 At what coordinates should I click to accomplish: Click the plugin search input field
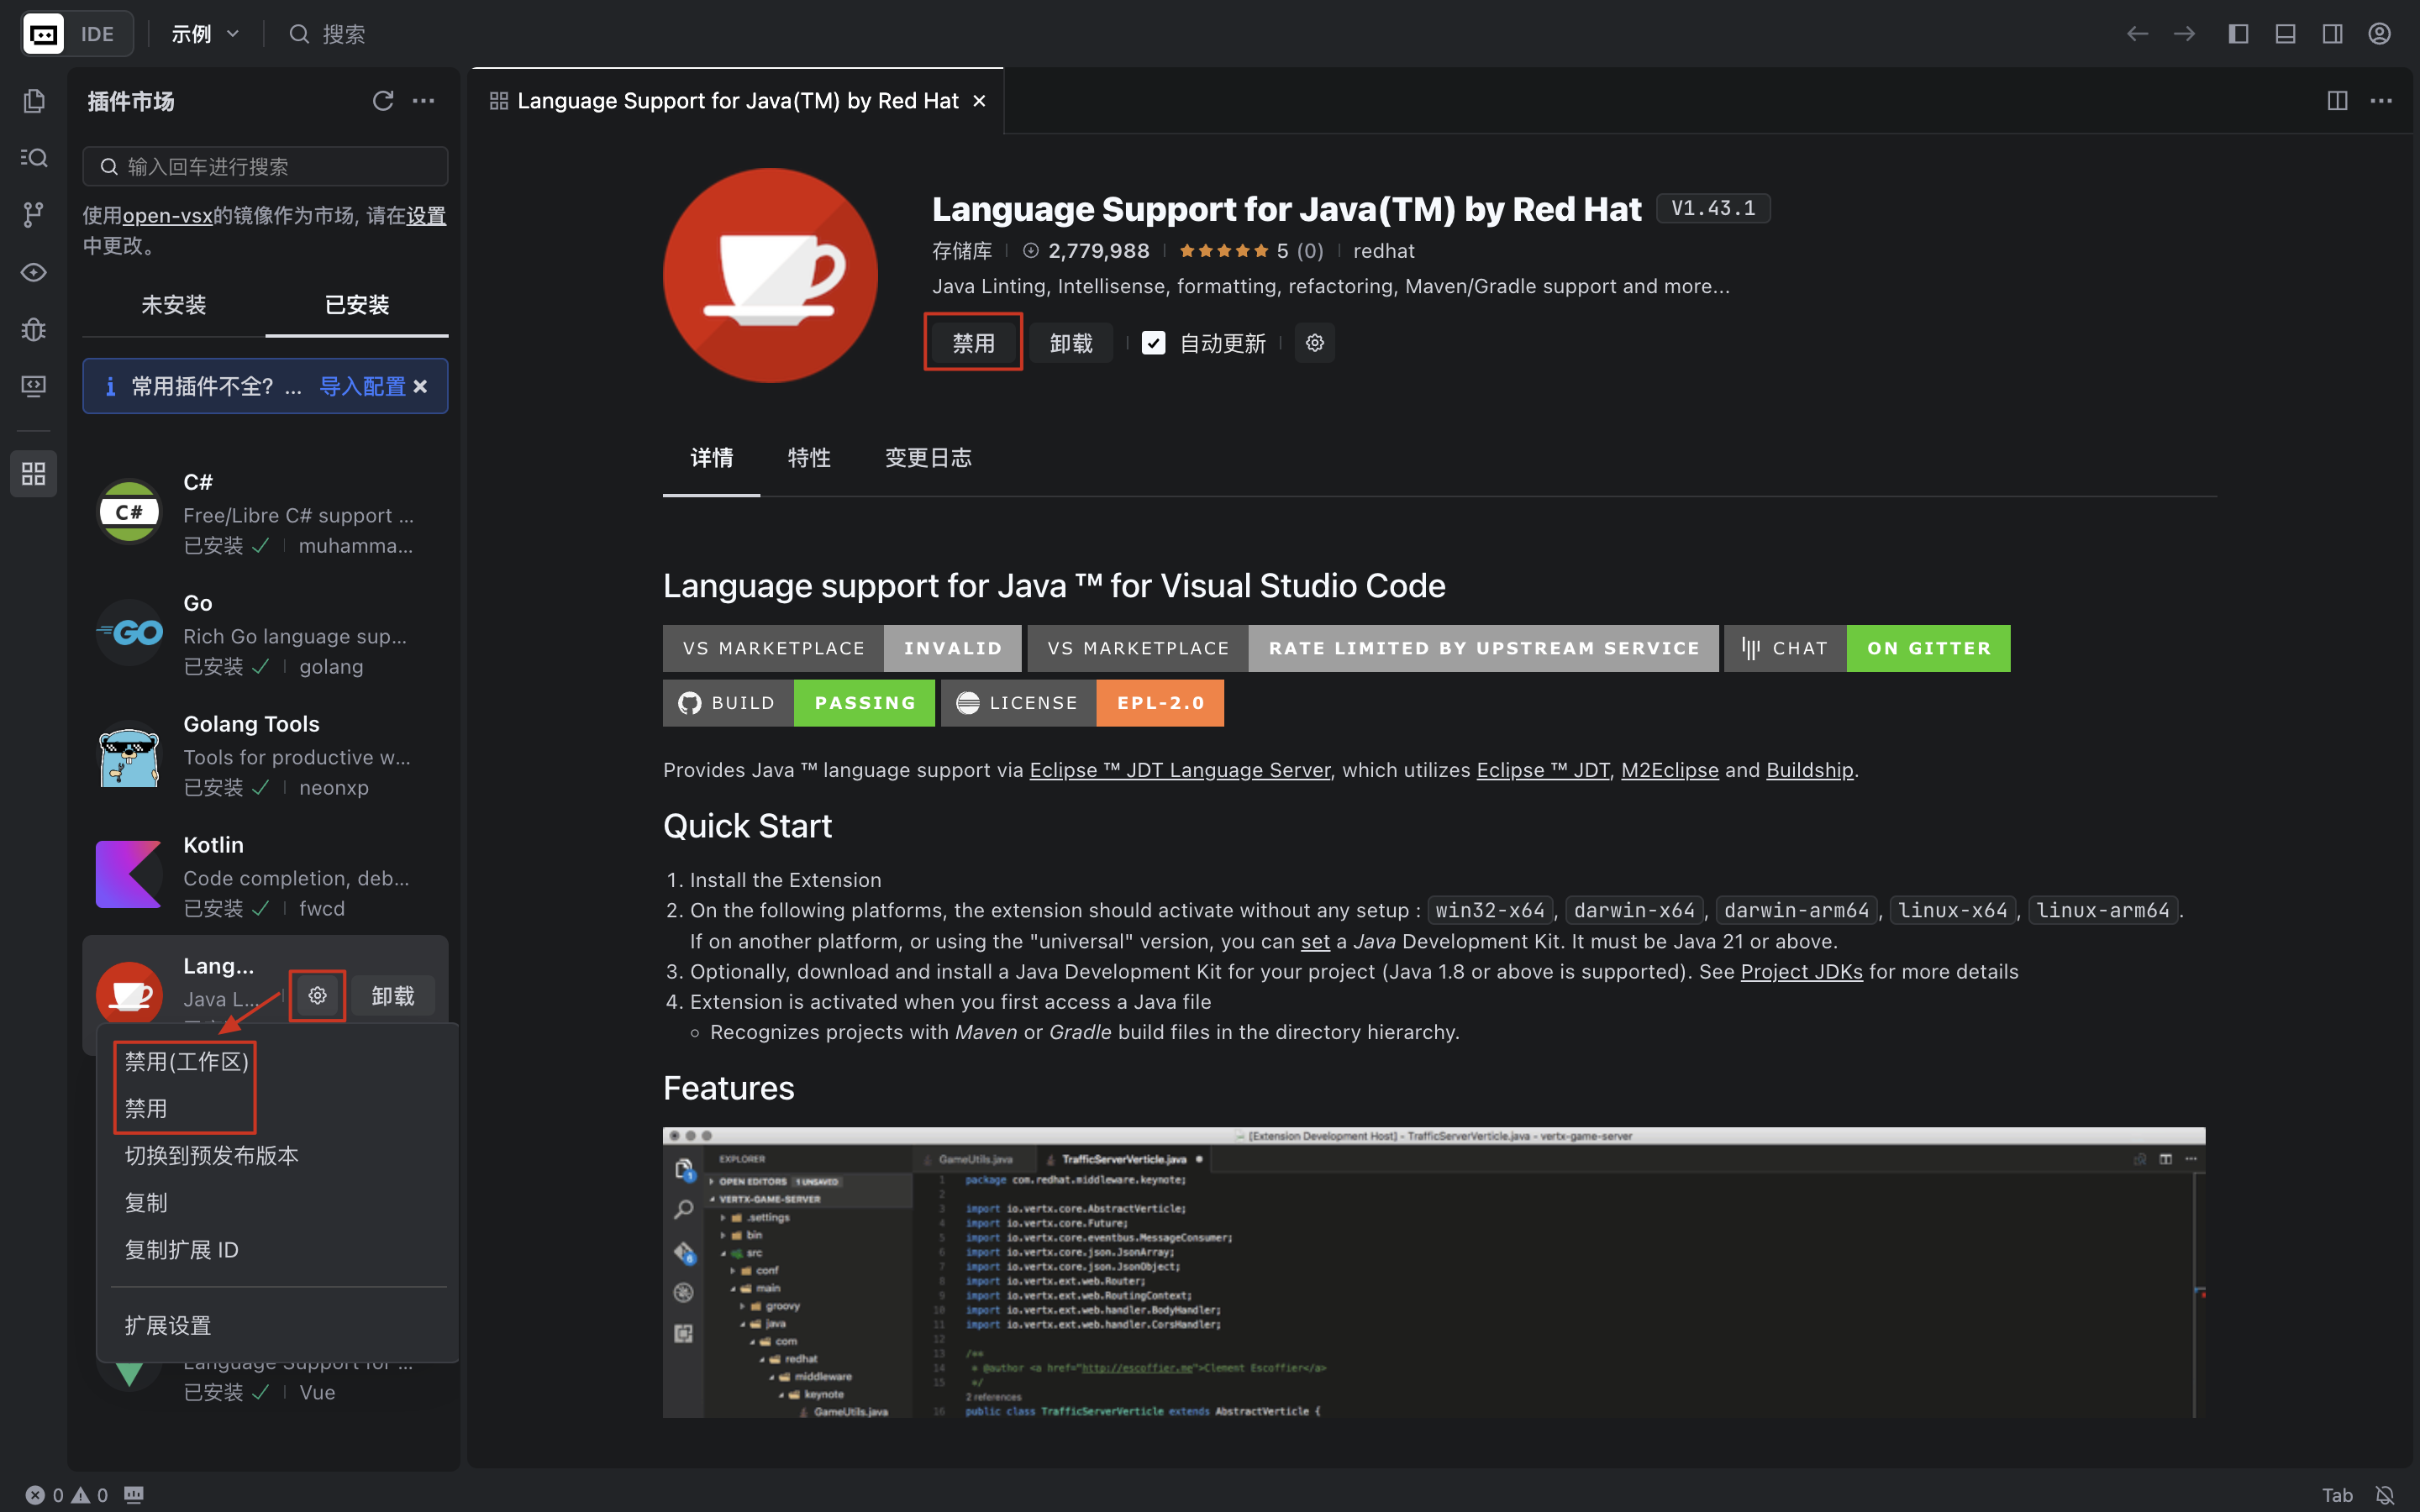[x=265, y=166]
